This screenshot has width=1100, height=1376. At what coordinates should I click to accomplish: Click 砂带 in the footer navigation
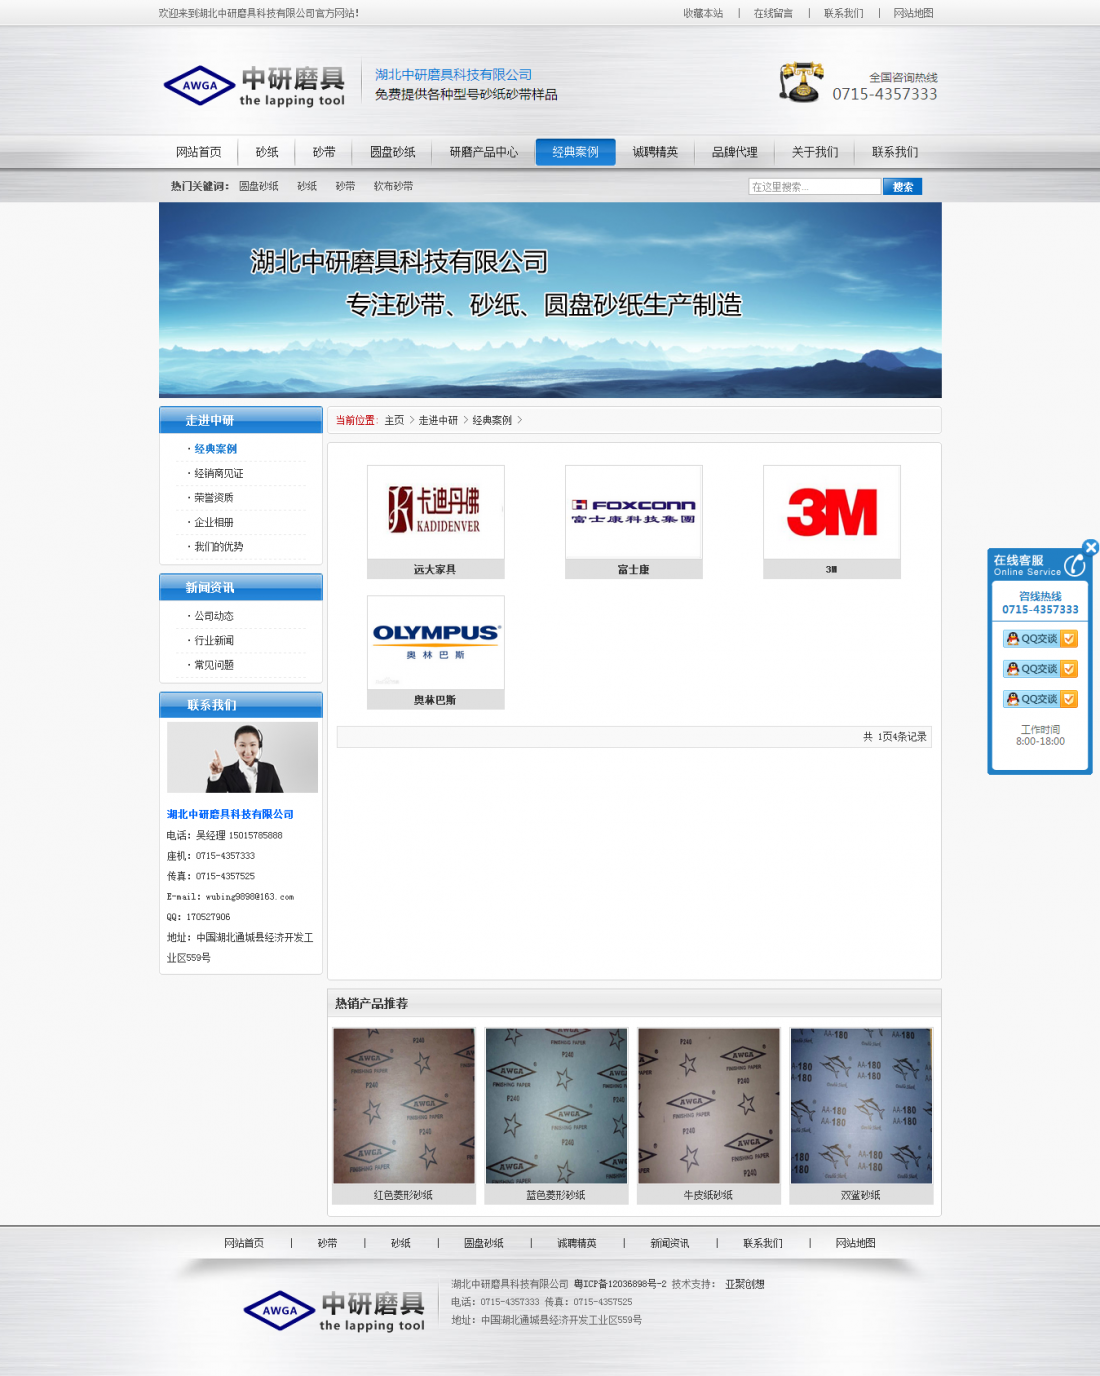click(327, 1243)
